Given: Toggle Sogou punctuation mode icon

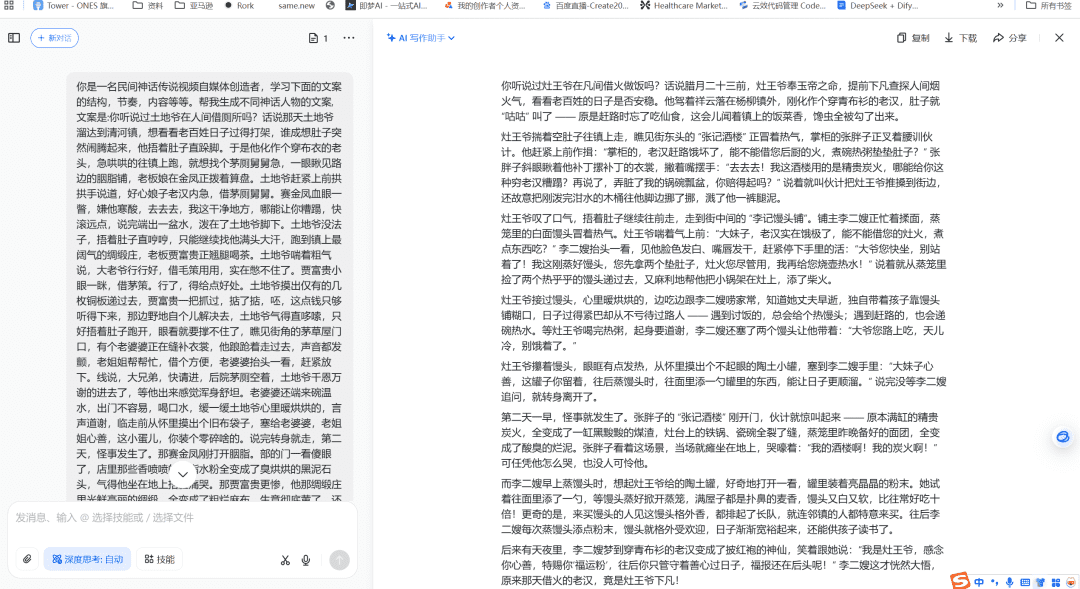Looking at the screenshot, I should 995,582.
